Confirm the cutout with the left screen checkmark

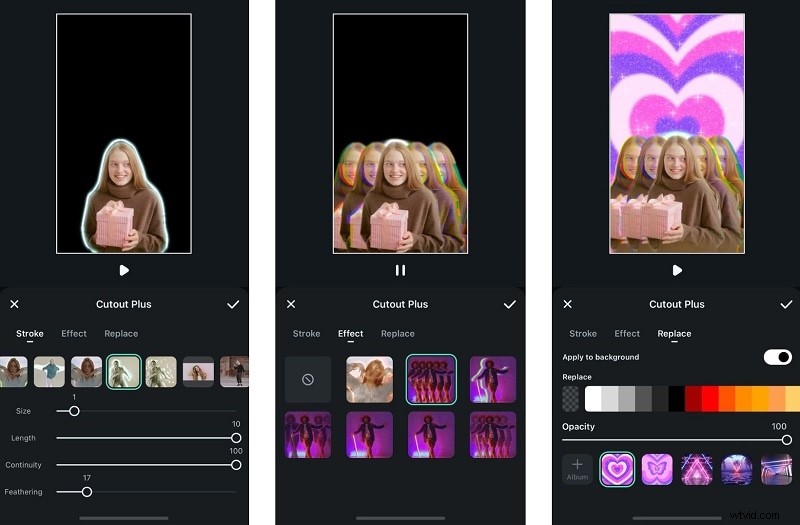(x=233, y=304)
